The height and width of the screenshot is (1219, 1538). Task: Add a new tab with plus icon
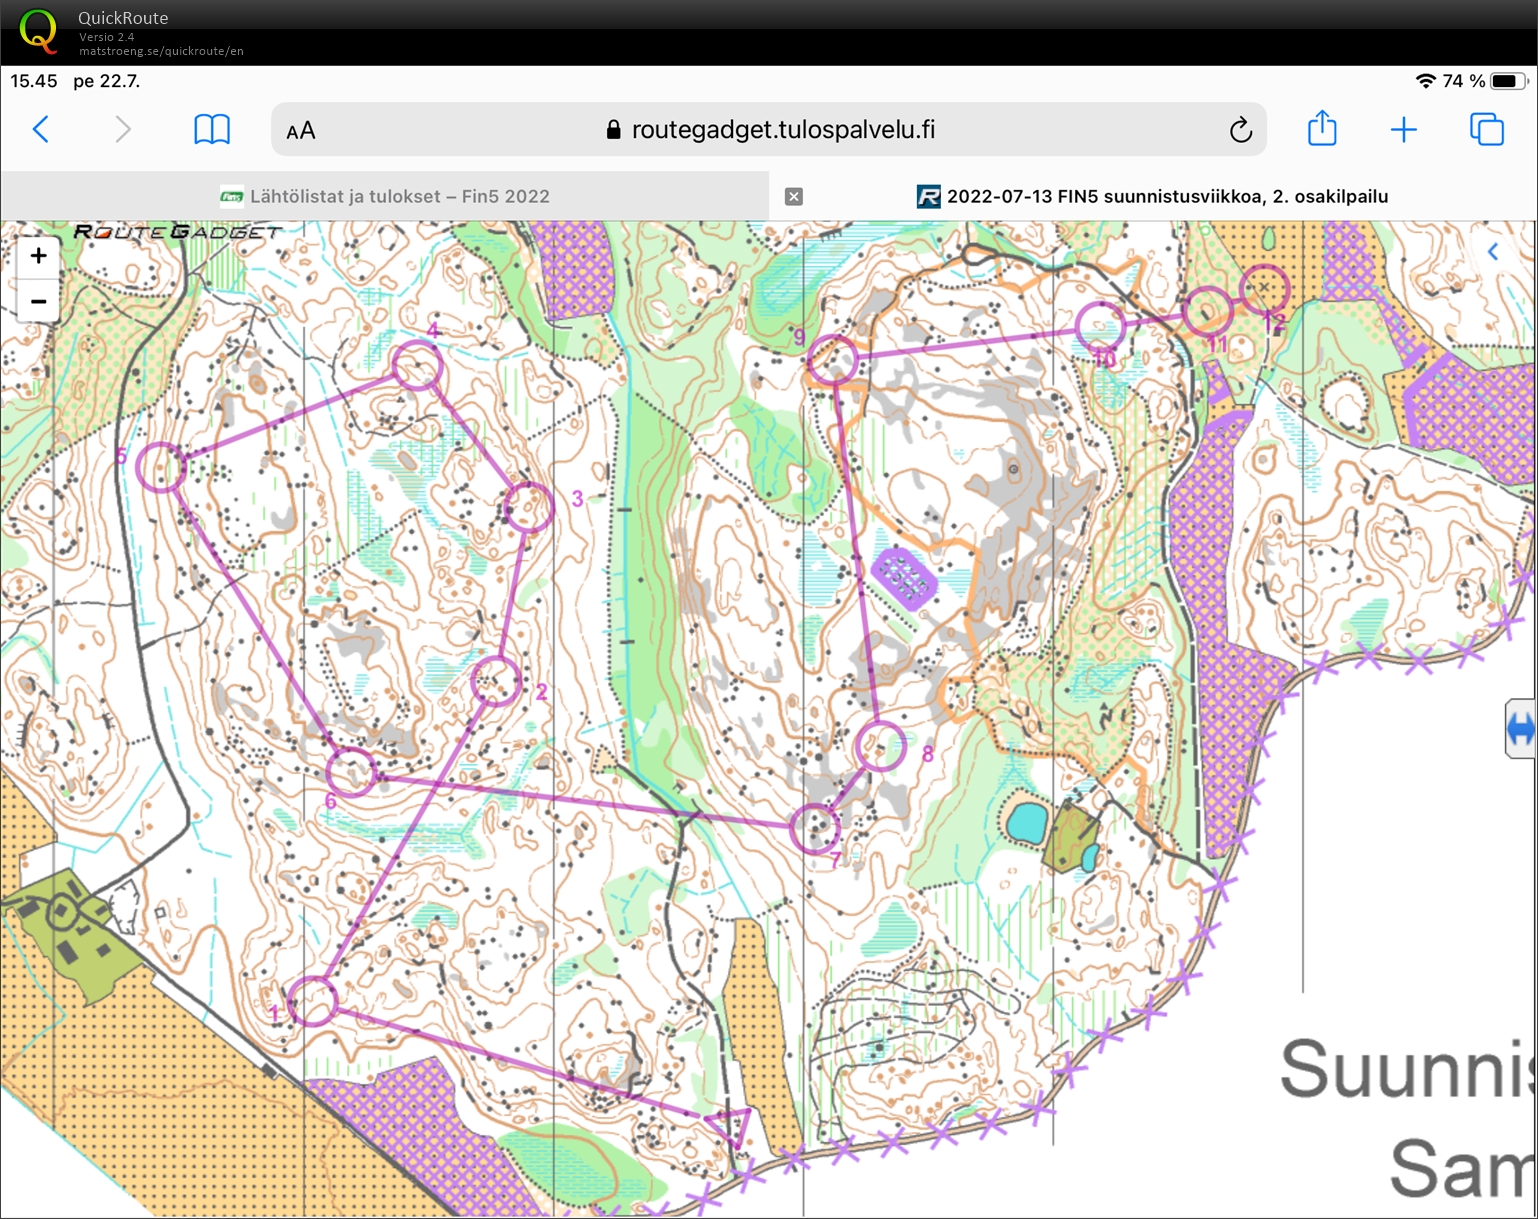[x=1403, y=129]
